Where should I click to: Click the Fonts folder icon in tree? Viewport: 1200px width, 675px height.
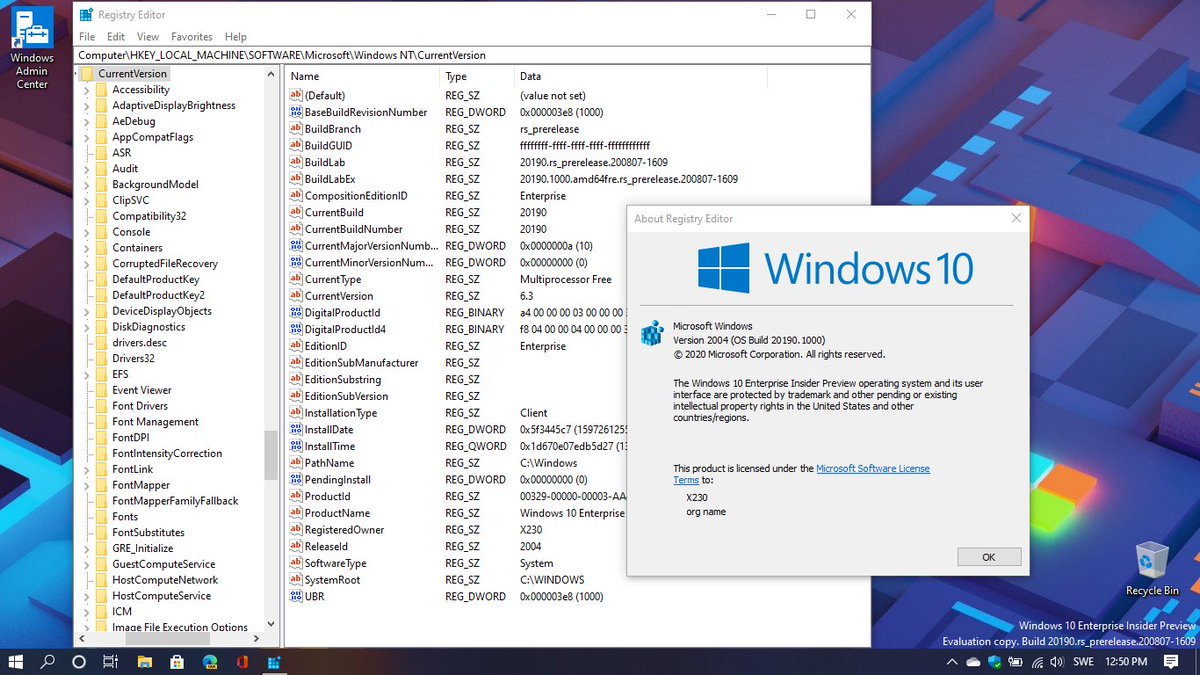101,517
